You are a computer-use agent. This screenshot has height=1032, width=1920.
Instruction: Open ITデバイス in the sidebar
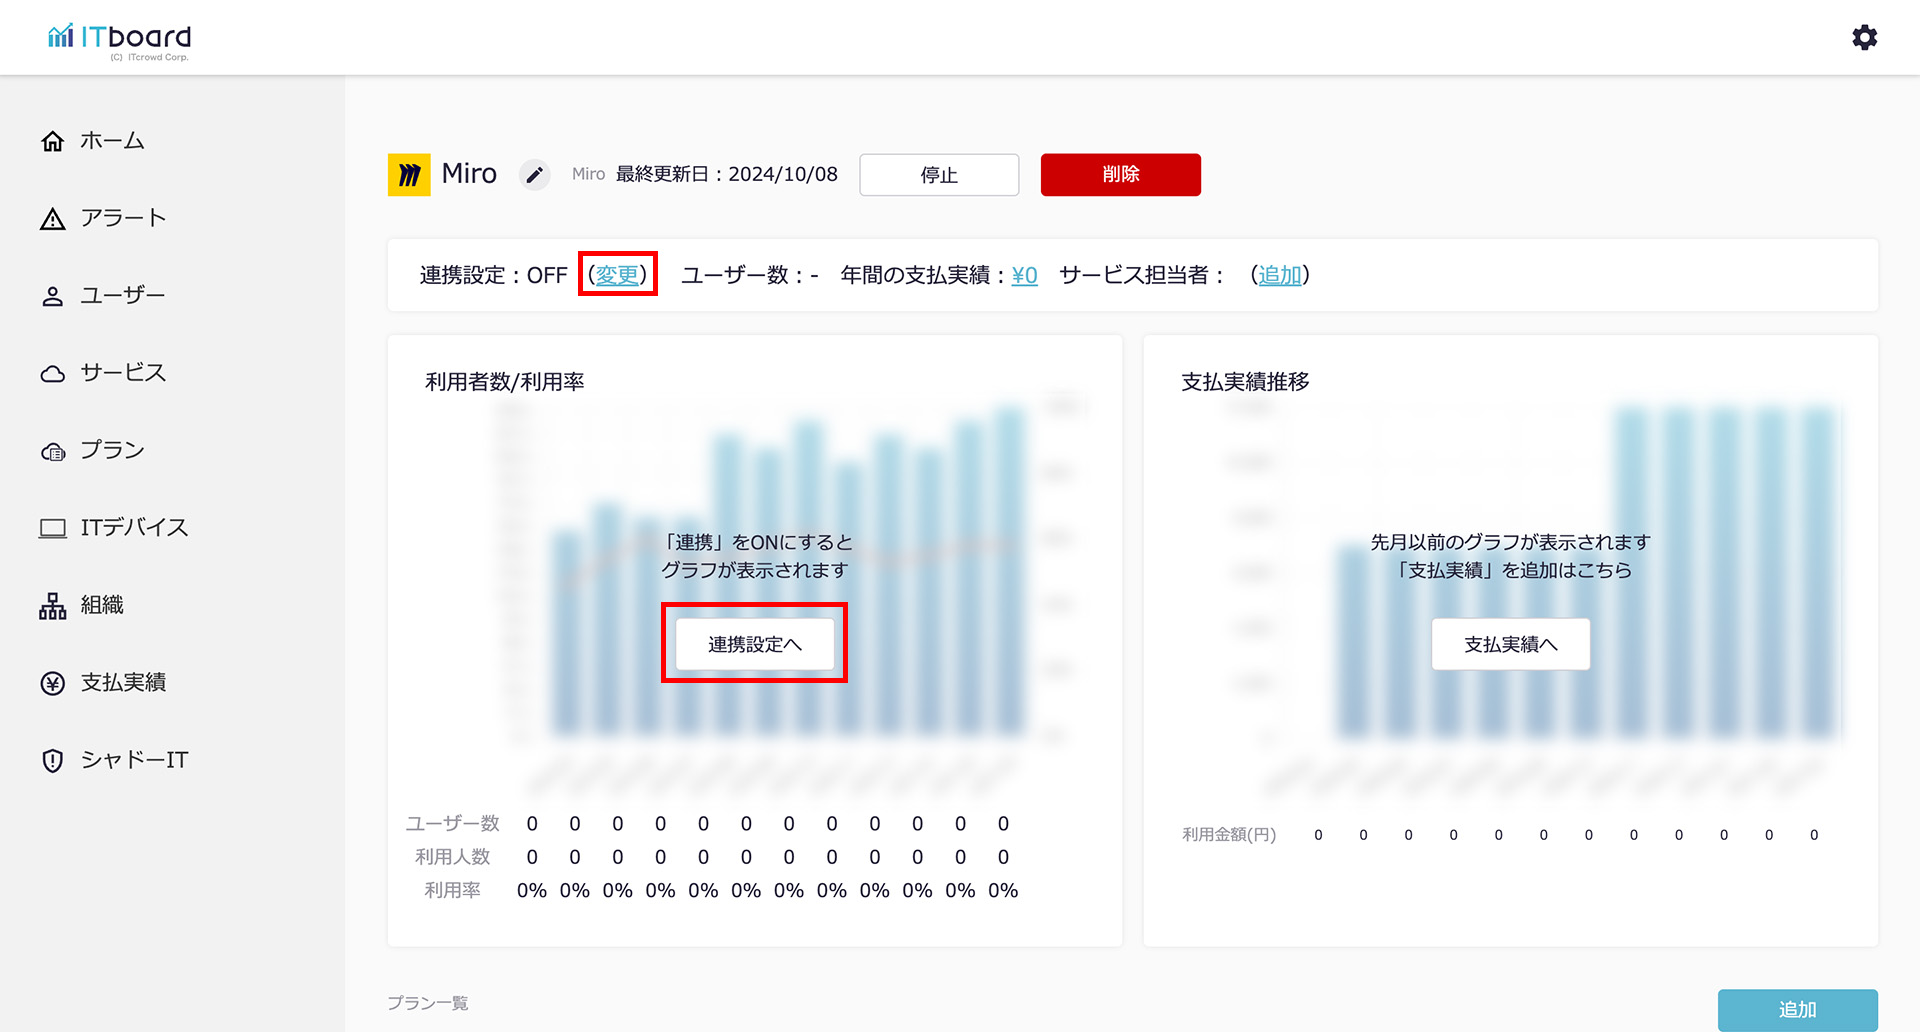pos(133,528)
